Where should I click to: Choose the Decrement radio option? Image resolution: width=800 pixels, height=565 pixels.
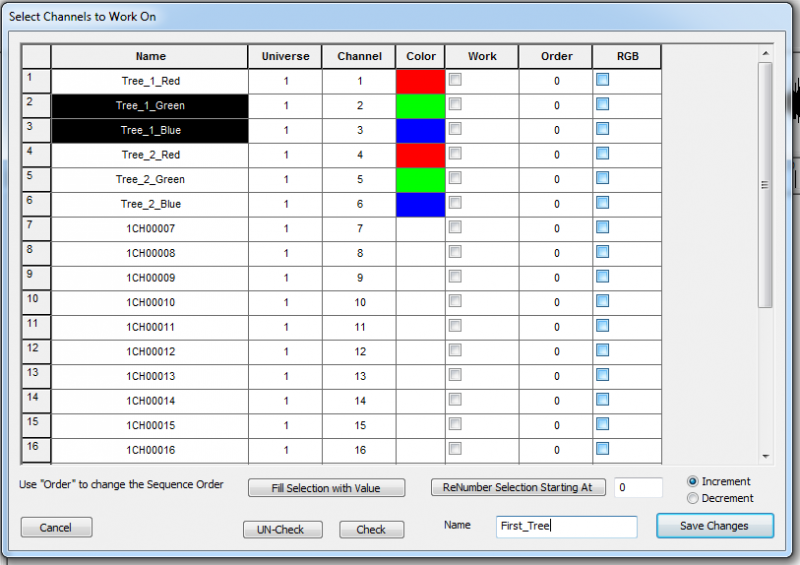(693, 498)
